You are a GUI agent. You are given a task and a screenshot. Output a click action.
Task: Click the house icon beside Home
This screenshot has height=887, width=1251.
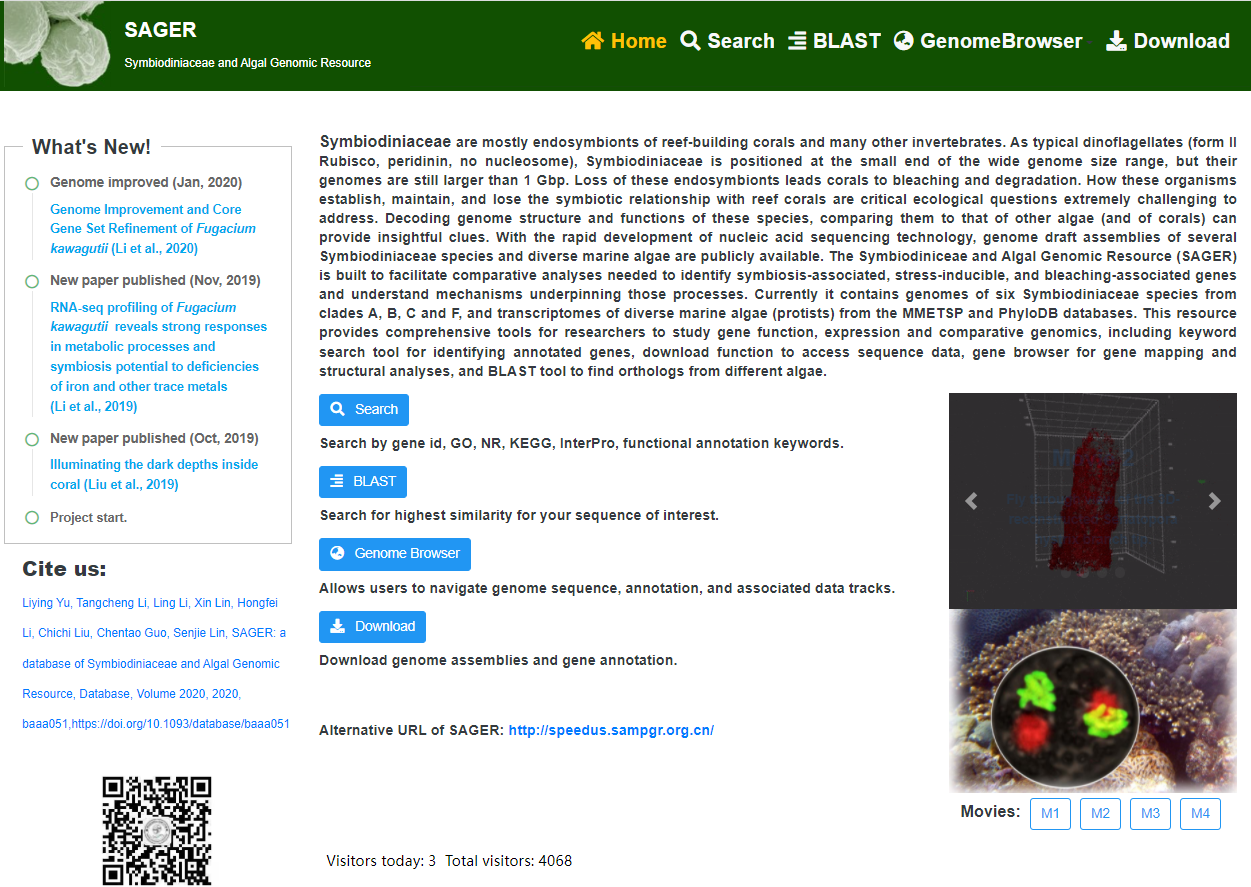pos(593,41)
